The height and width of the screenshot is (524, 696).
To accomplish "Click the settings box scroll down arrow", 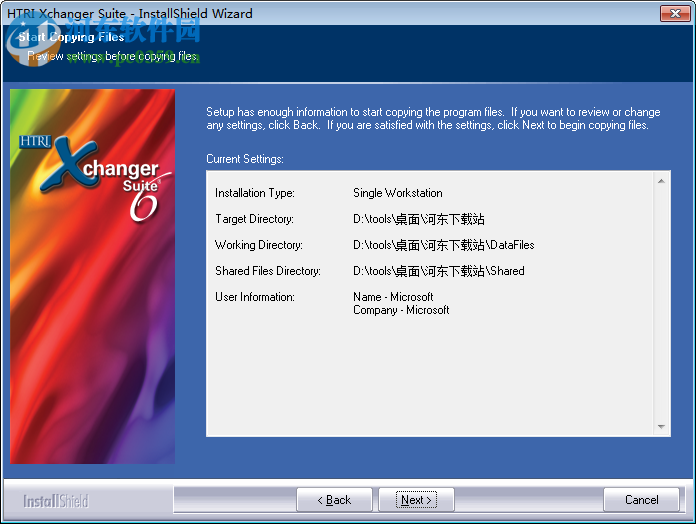I will point(661,426).
